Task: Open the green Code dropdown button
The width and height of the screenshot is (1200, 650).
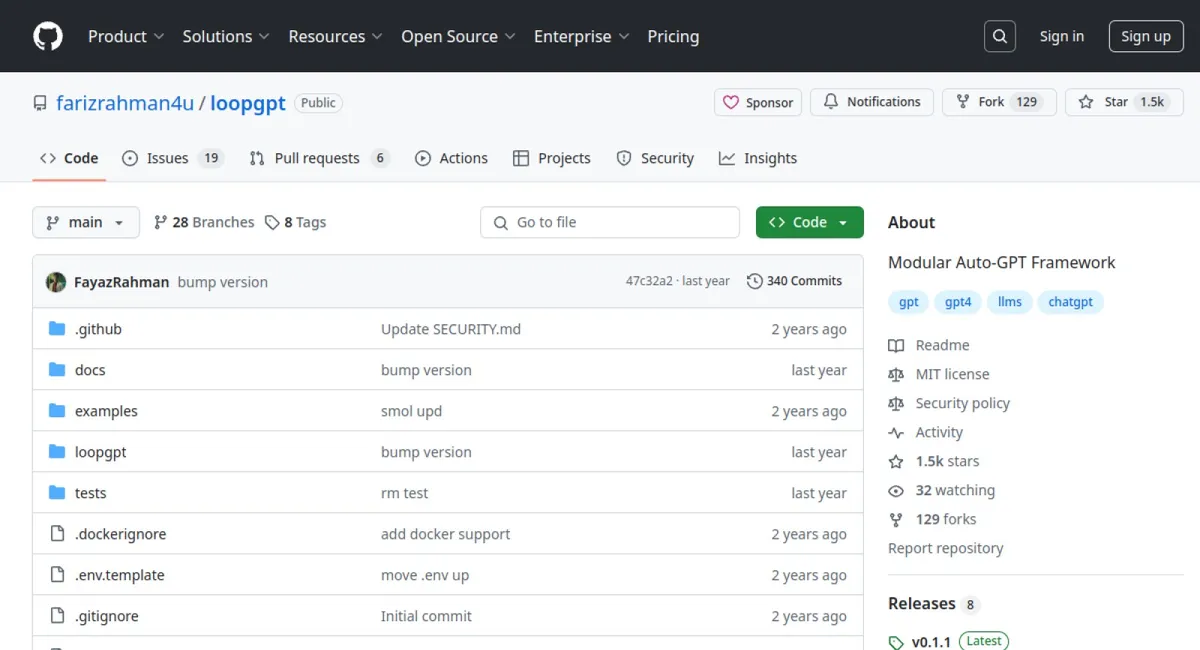Action: (810, 222)
